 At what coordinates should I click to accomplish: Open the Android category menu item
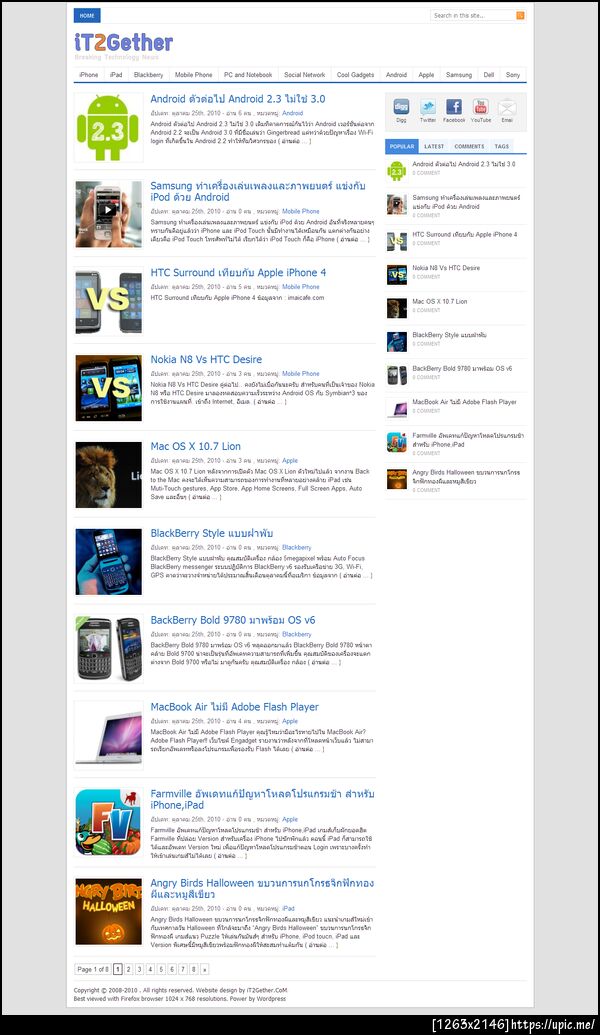(396, 75)
